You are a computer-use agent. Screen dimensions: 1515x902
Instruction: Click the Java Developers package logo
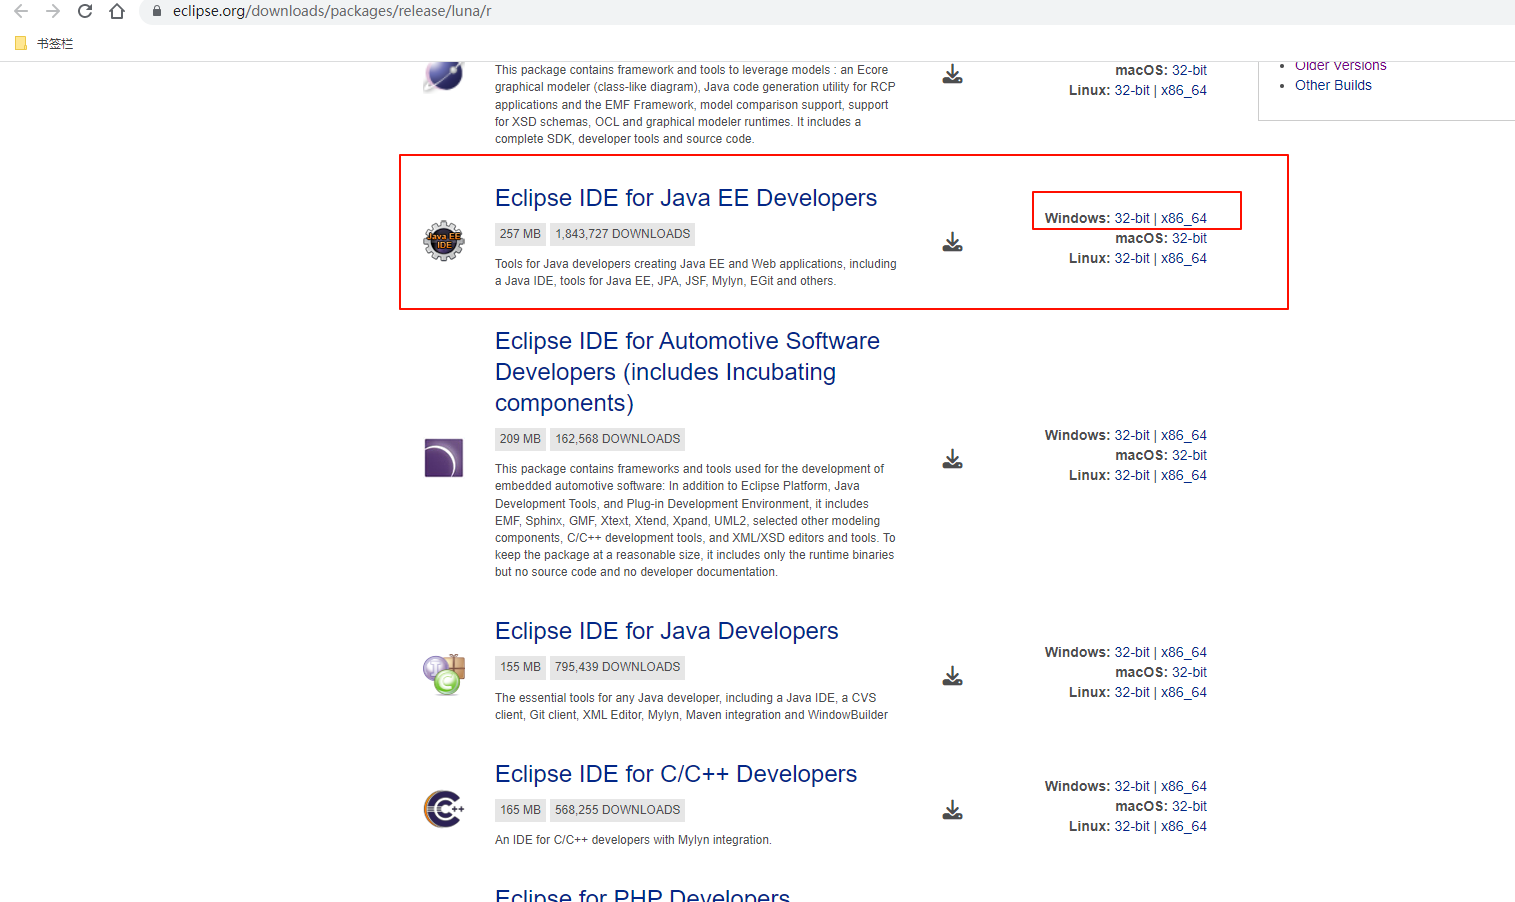click(444, 675)
